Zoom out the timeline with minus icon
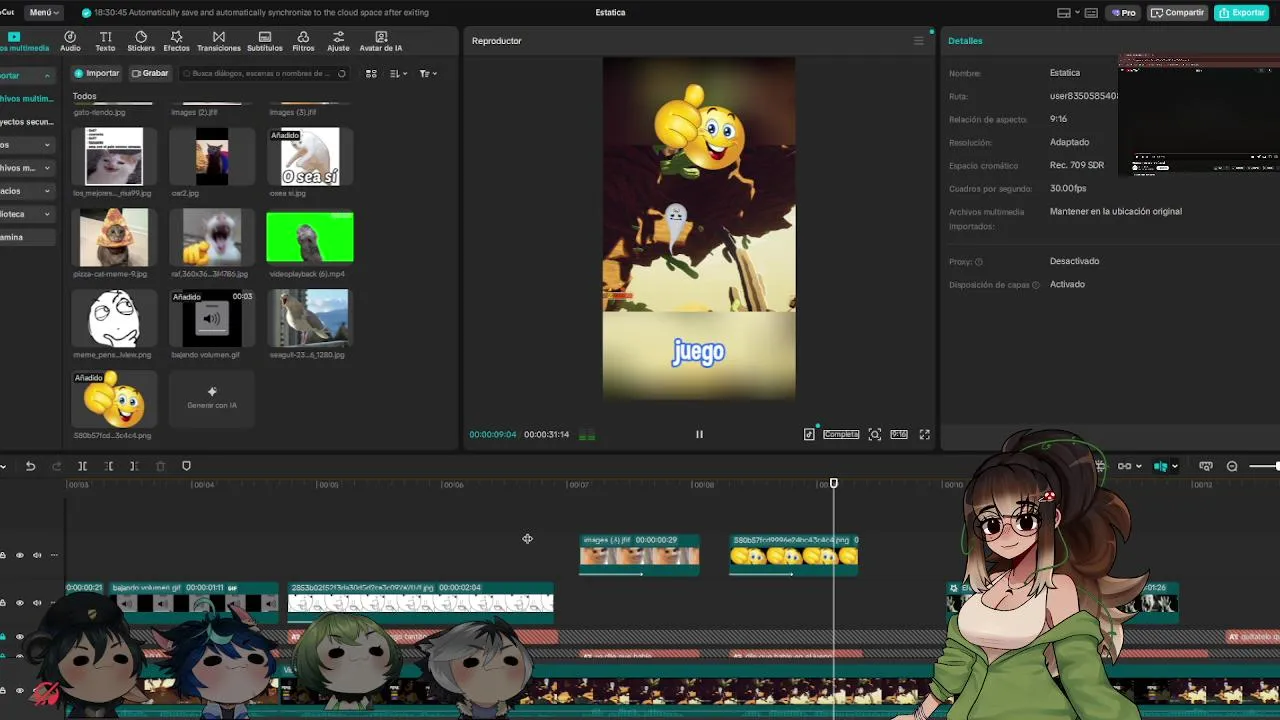 [x=1232, y=466]
